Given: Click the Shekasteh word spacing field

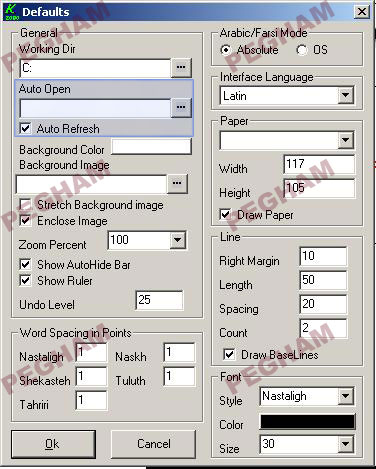Looking at the screenshot, I should 91,377.
